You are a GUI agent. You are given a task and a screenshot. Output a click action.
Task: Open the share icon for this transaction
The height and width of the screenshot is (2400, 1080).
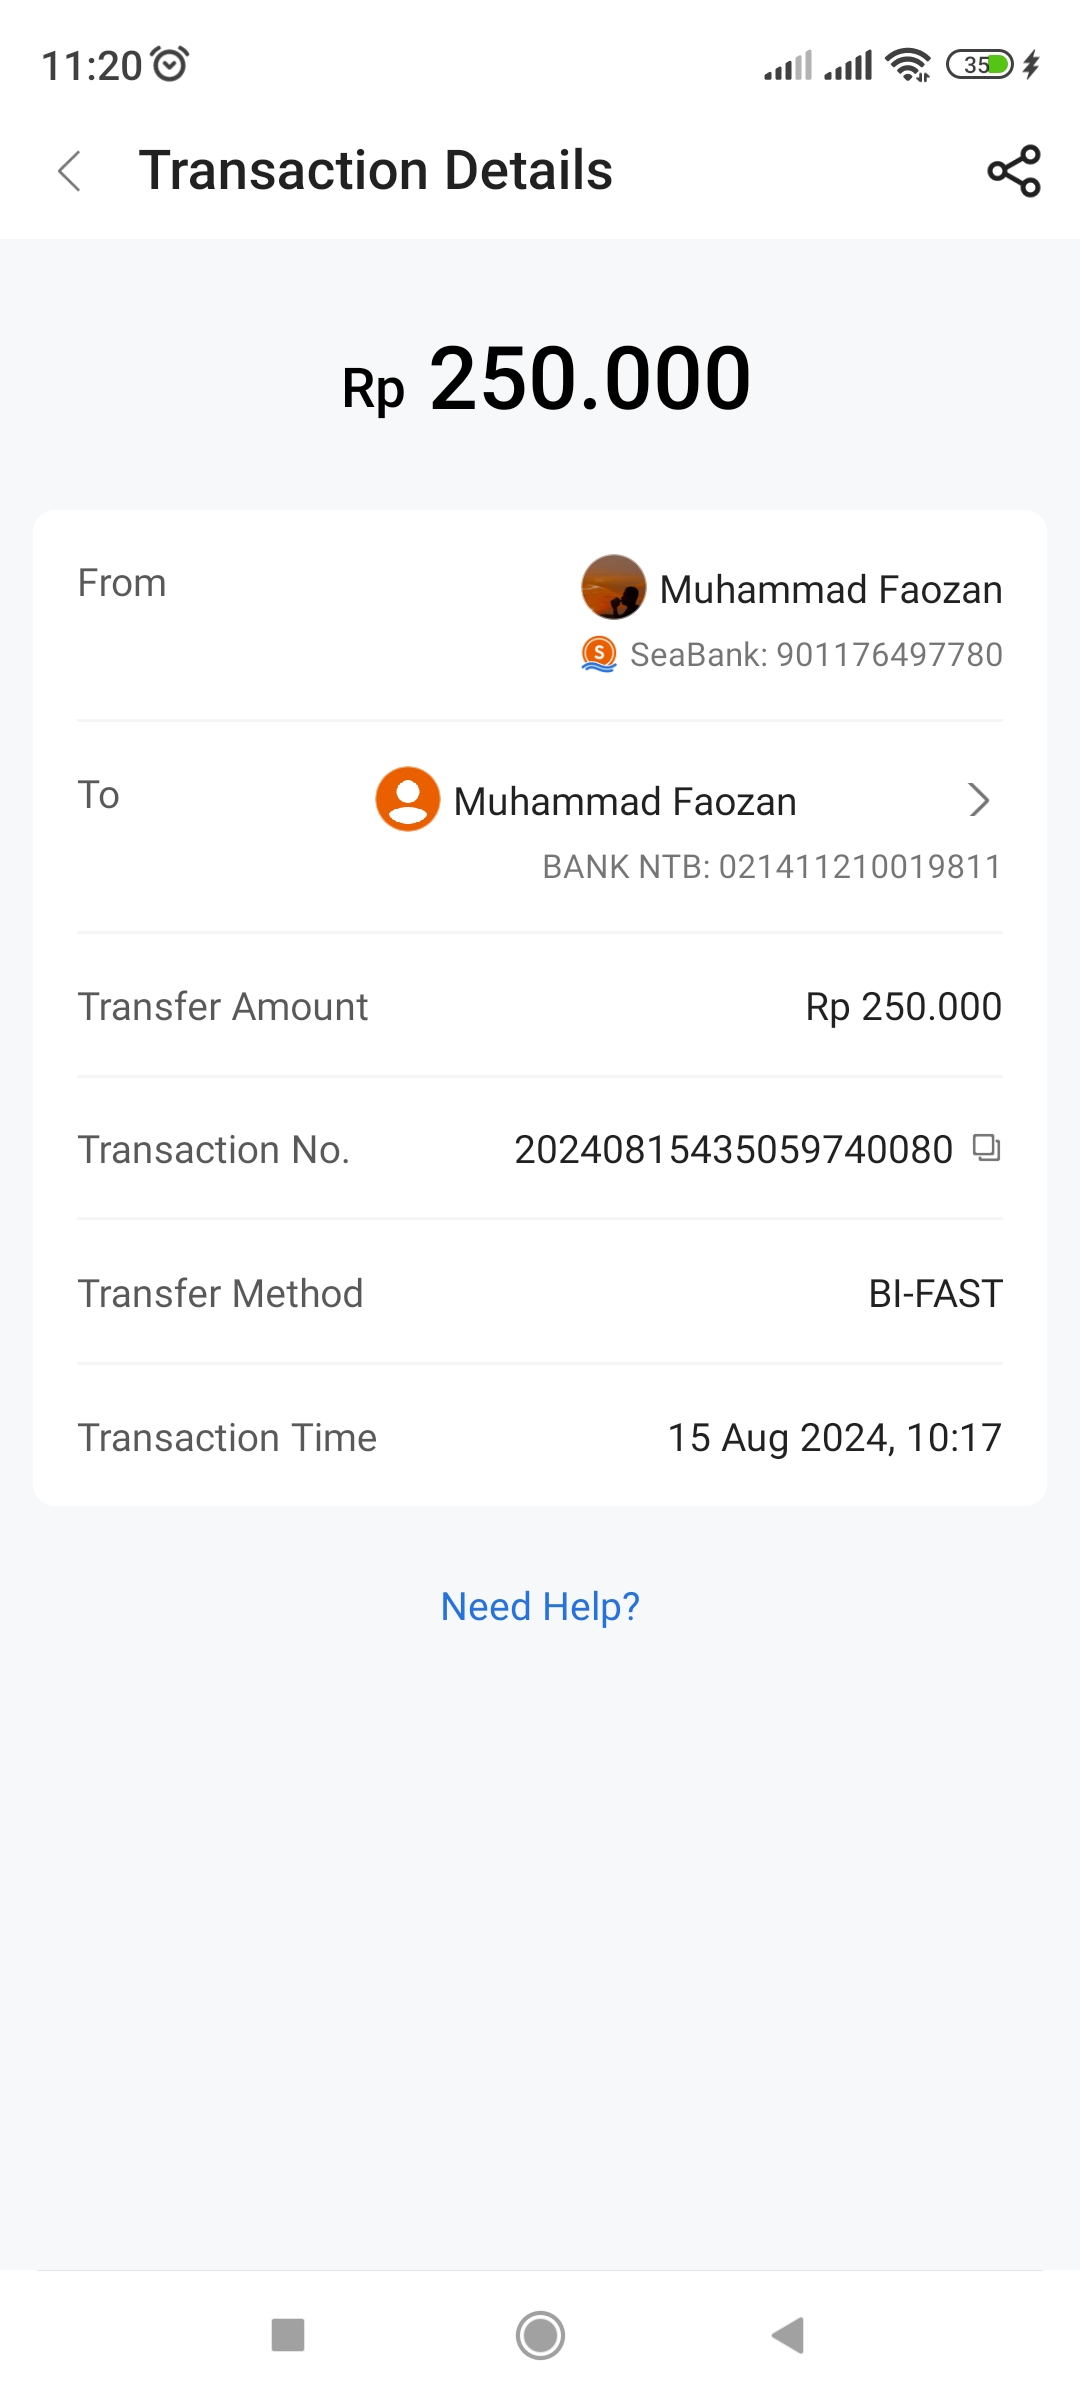click(x=1013, y=171)
